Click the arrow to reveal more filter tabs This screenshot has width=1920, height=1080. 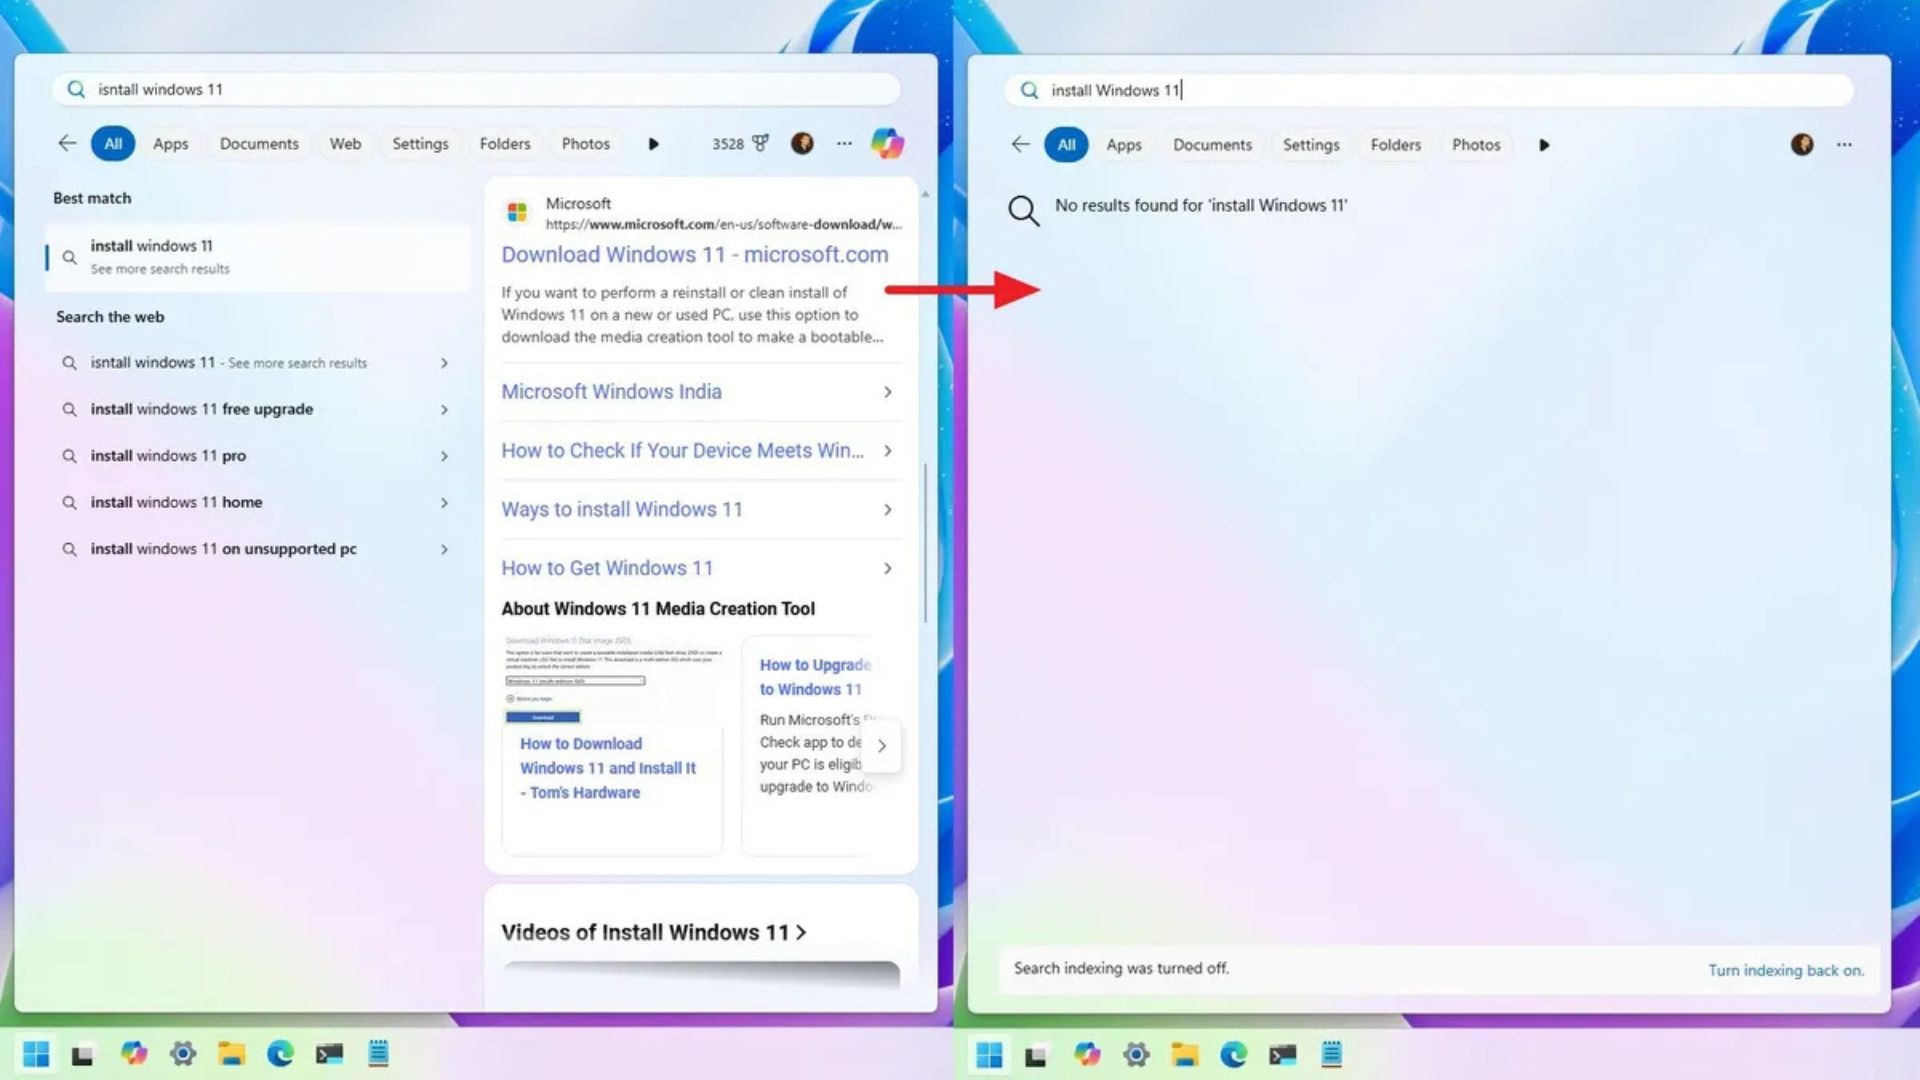coord(654,143)
